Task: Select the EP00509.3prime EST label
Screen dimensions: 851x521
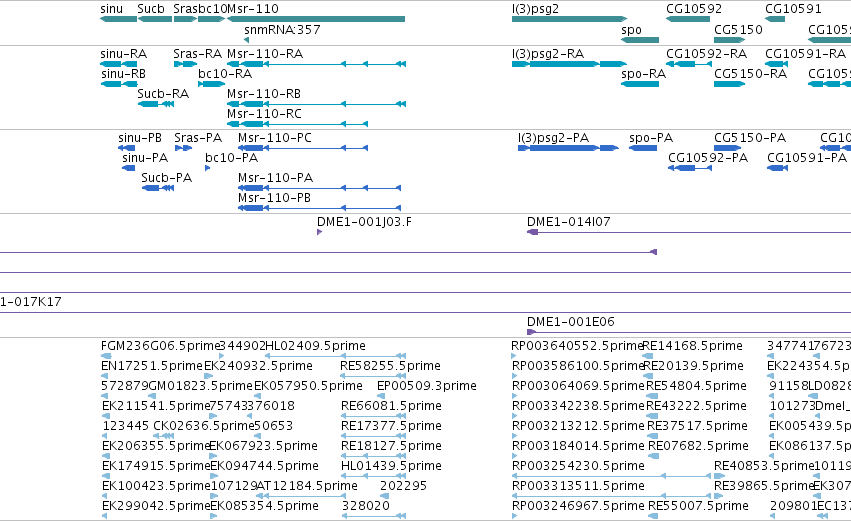Action: tap(427, 386)
